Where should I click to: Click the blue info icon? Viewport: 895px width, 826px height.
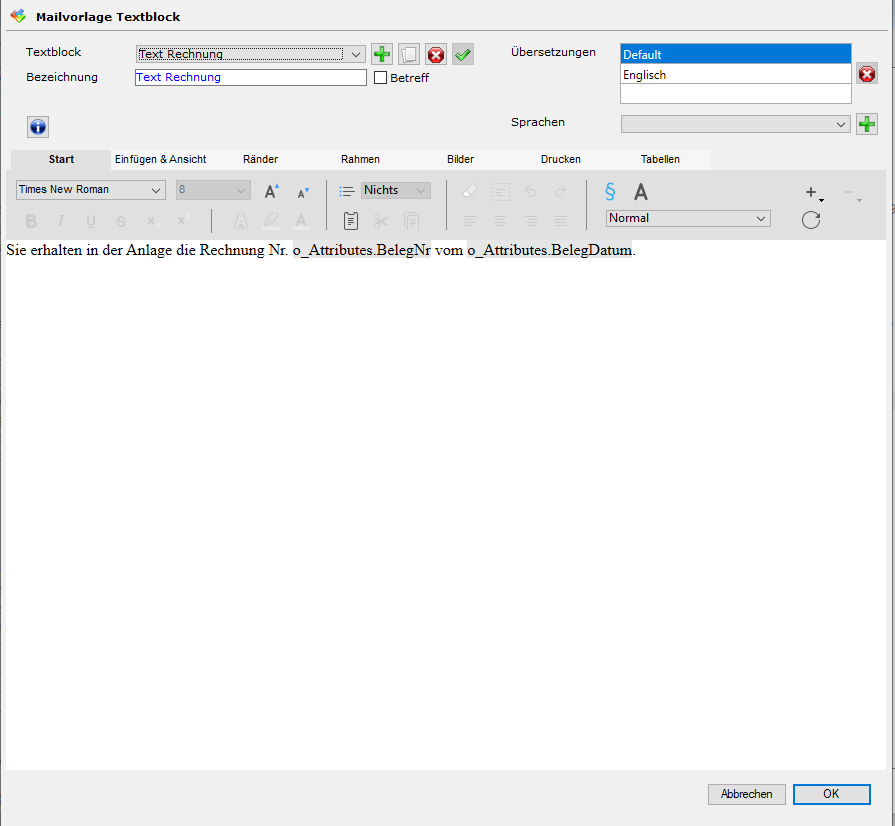(x=38, y=127)
